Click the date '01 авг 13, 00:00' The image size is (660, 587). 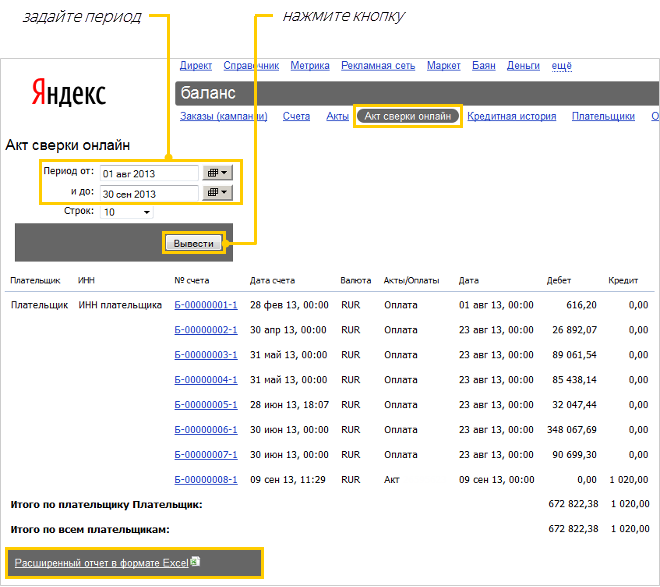496,305
